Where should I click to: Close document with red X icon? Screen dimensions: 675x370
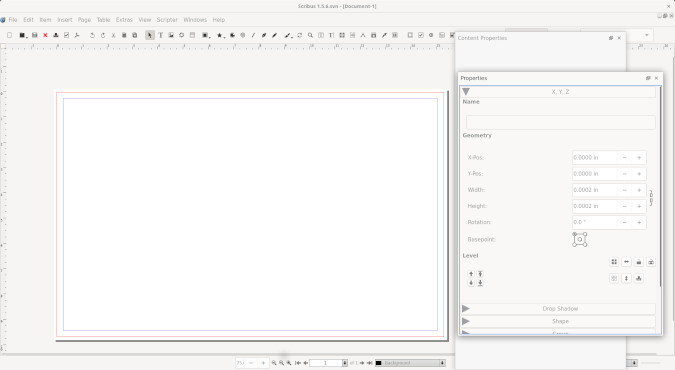click(45, 35)
